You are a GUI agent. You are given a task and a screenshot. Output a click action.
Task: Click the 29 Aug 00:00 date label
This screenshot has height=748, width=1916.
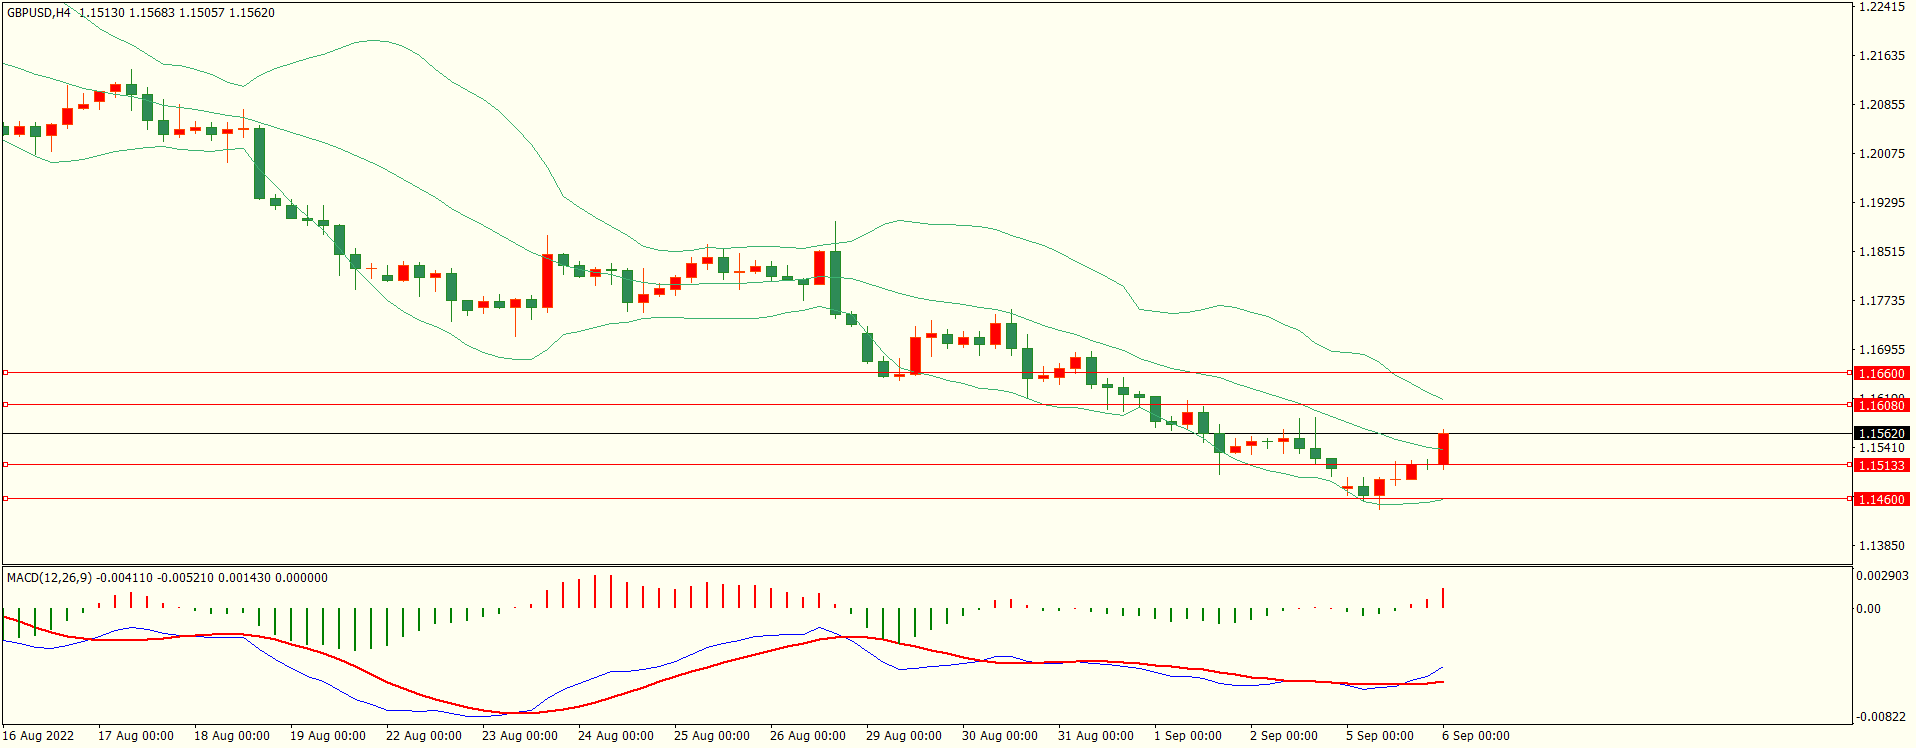coord(904,736)
